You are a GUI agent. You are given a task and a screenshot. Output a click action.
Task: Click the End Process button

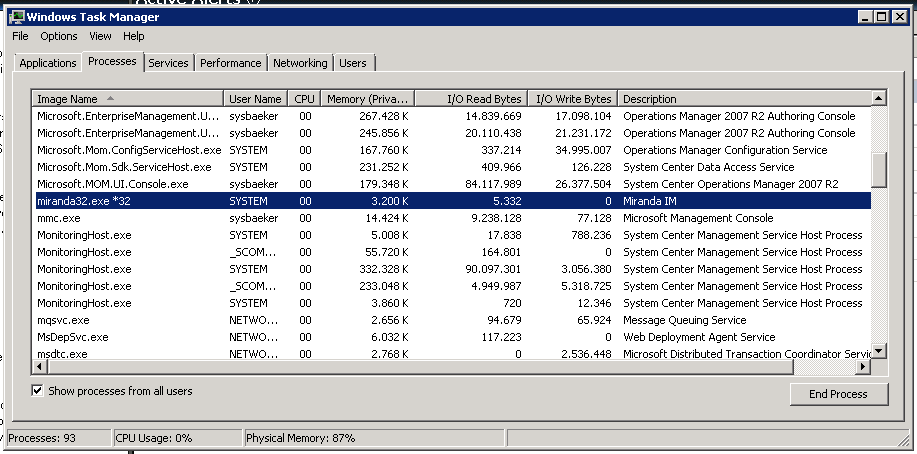pyautogui.click(x=839, y=394)
